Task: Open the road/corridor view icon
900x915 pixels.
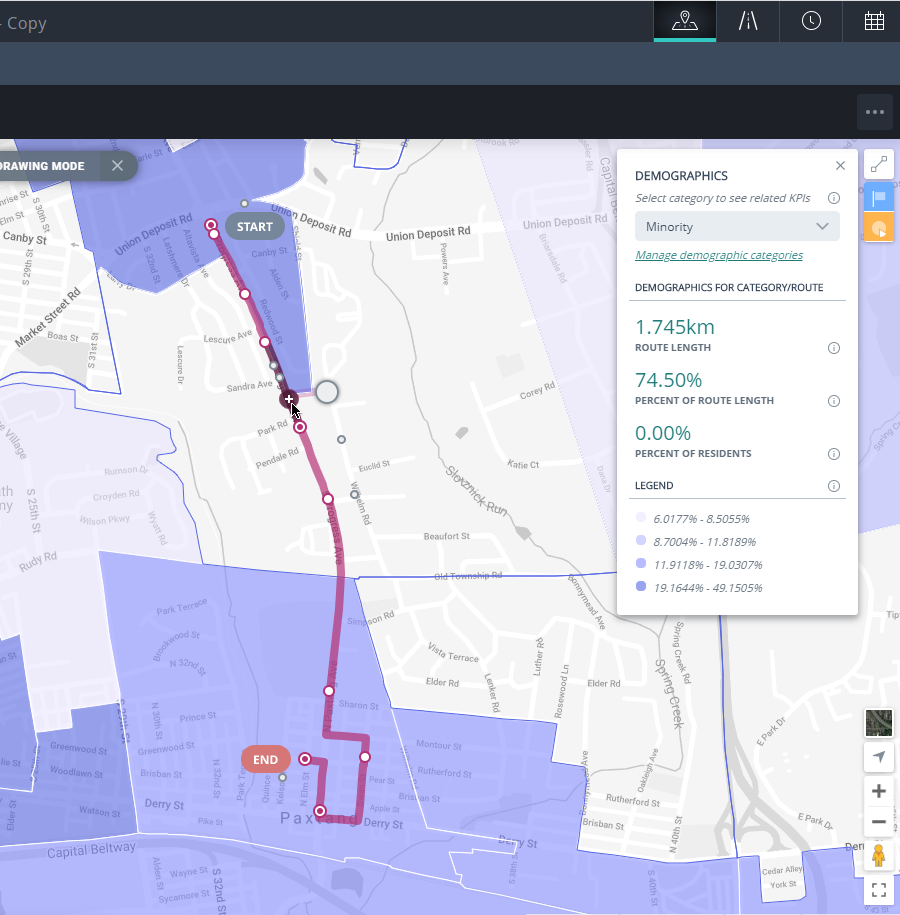Action: (748, 21)
